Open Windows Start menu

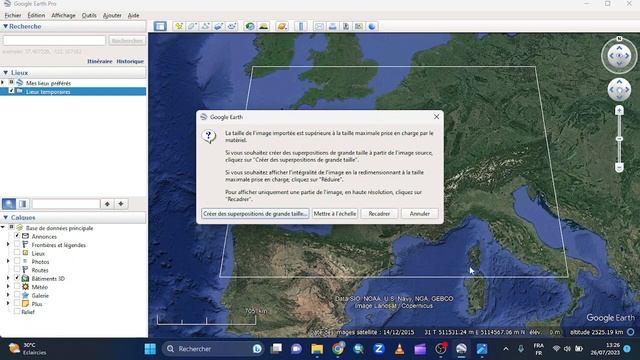coord(150,349)
